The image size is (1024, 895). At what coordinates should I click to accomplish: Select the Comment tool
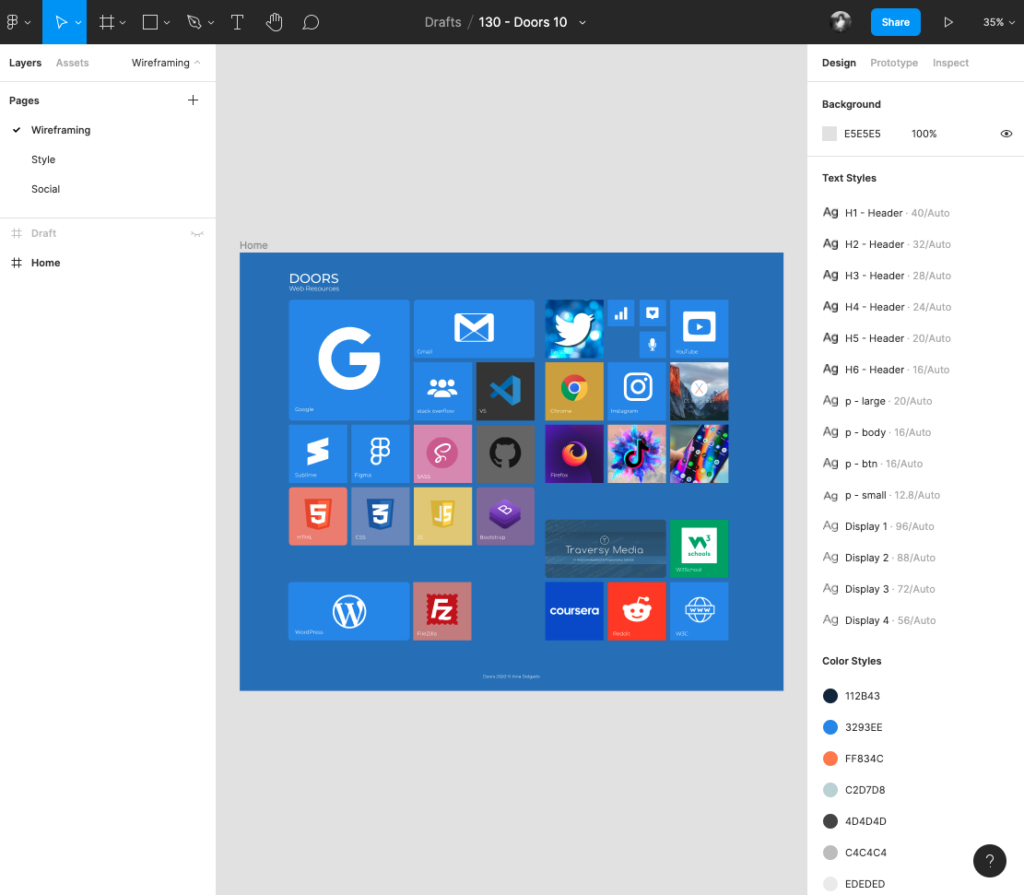(x=311, y=22)
